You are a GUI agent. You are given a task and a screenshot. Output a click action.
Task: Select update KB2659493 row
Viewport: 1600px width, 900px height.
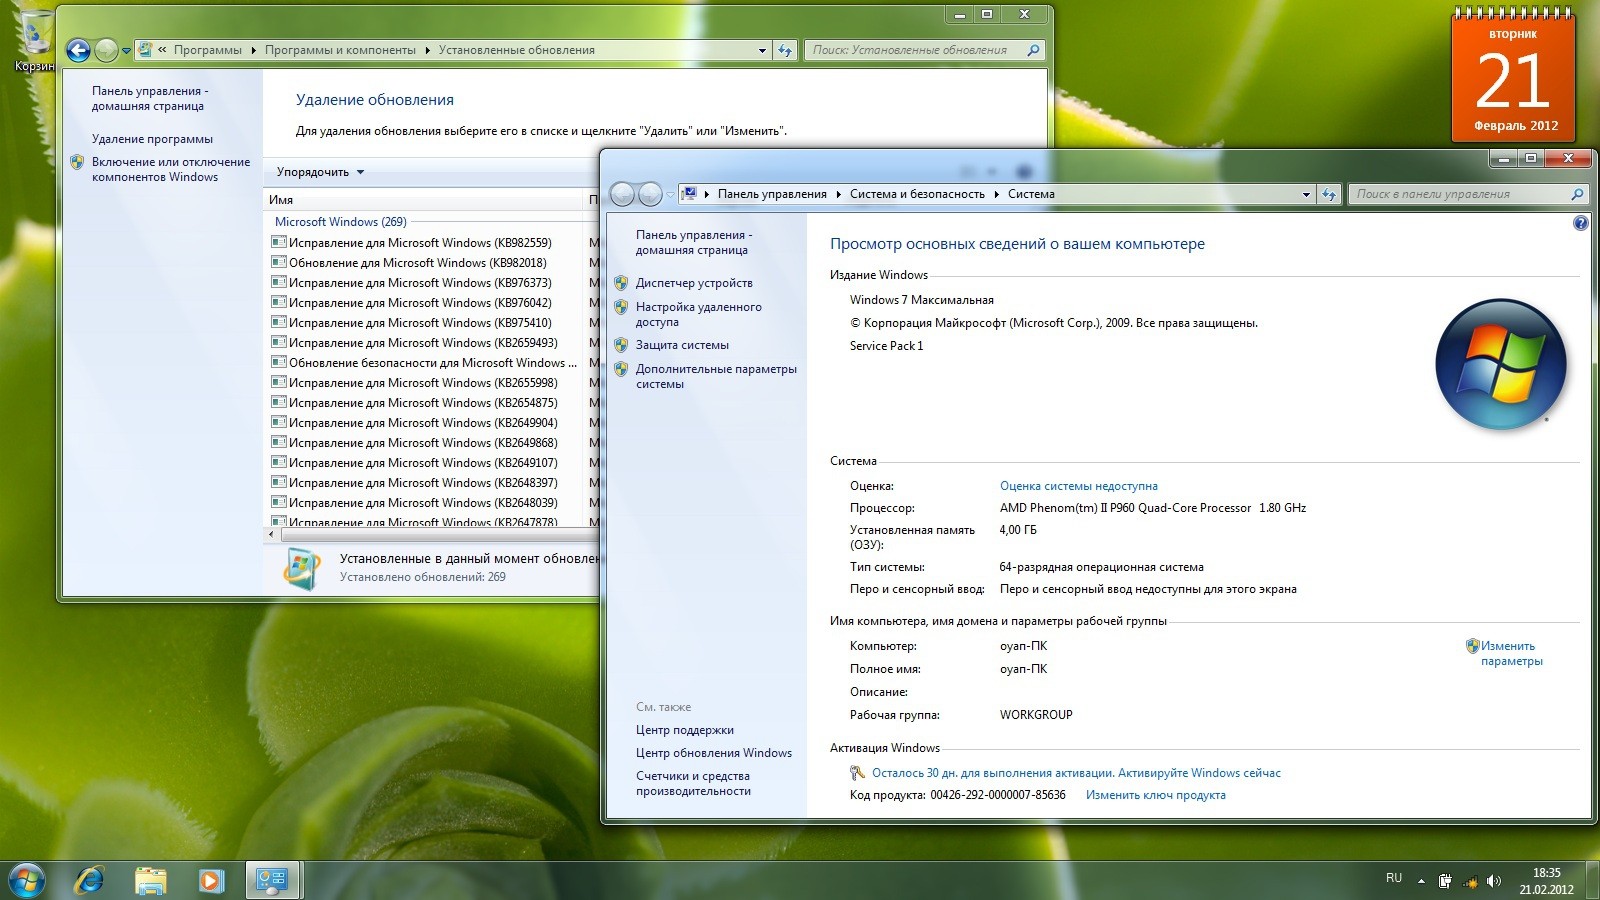(x=425, y=343)
